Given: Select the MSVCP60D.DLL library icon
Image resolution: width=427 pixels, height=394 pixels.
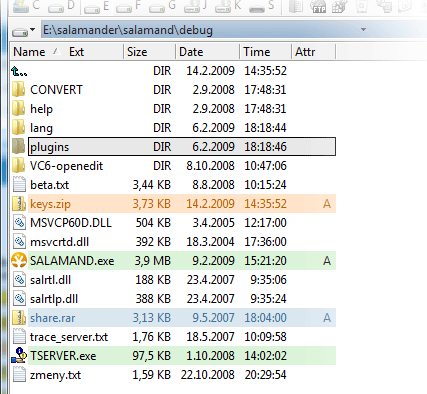Looking at the screenshot, I should pyautogui.click(x=19, y=223).
